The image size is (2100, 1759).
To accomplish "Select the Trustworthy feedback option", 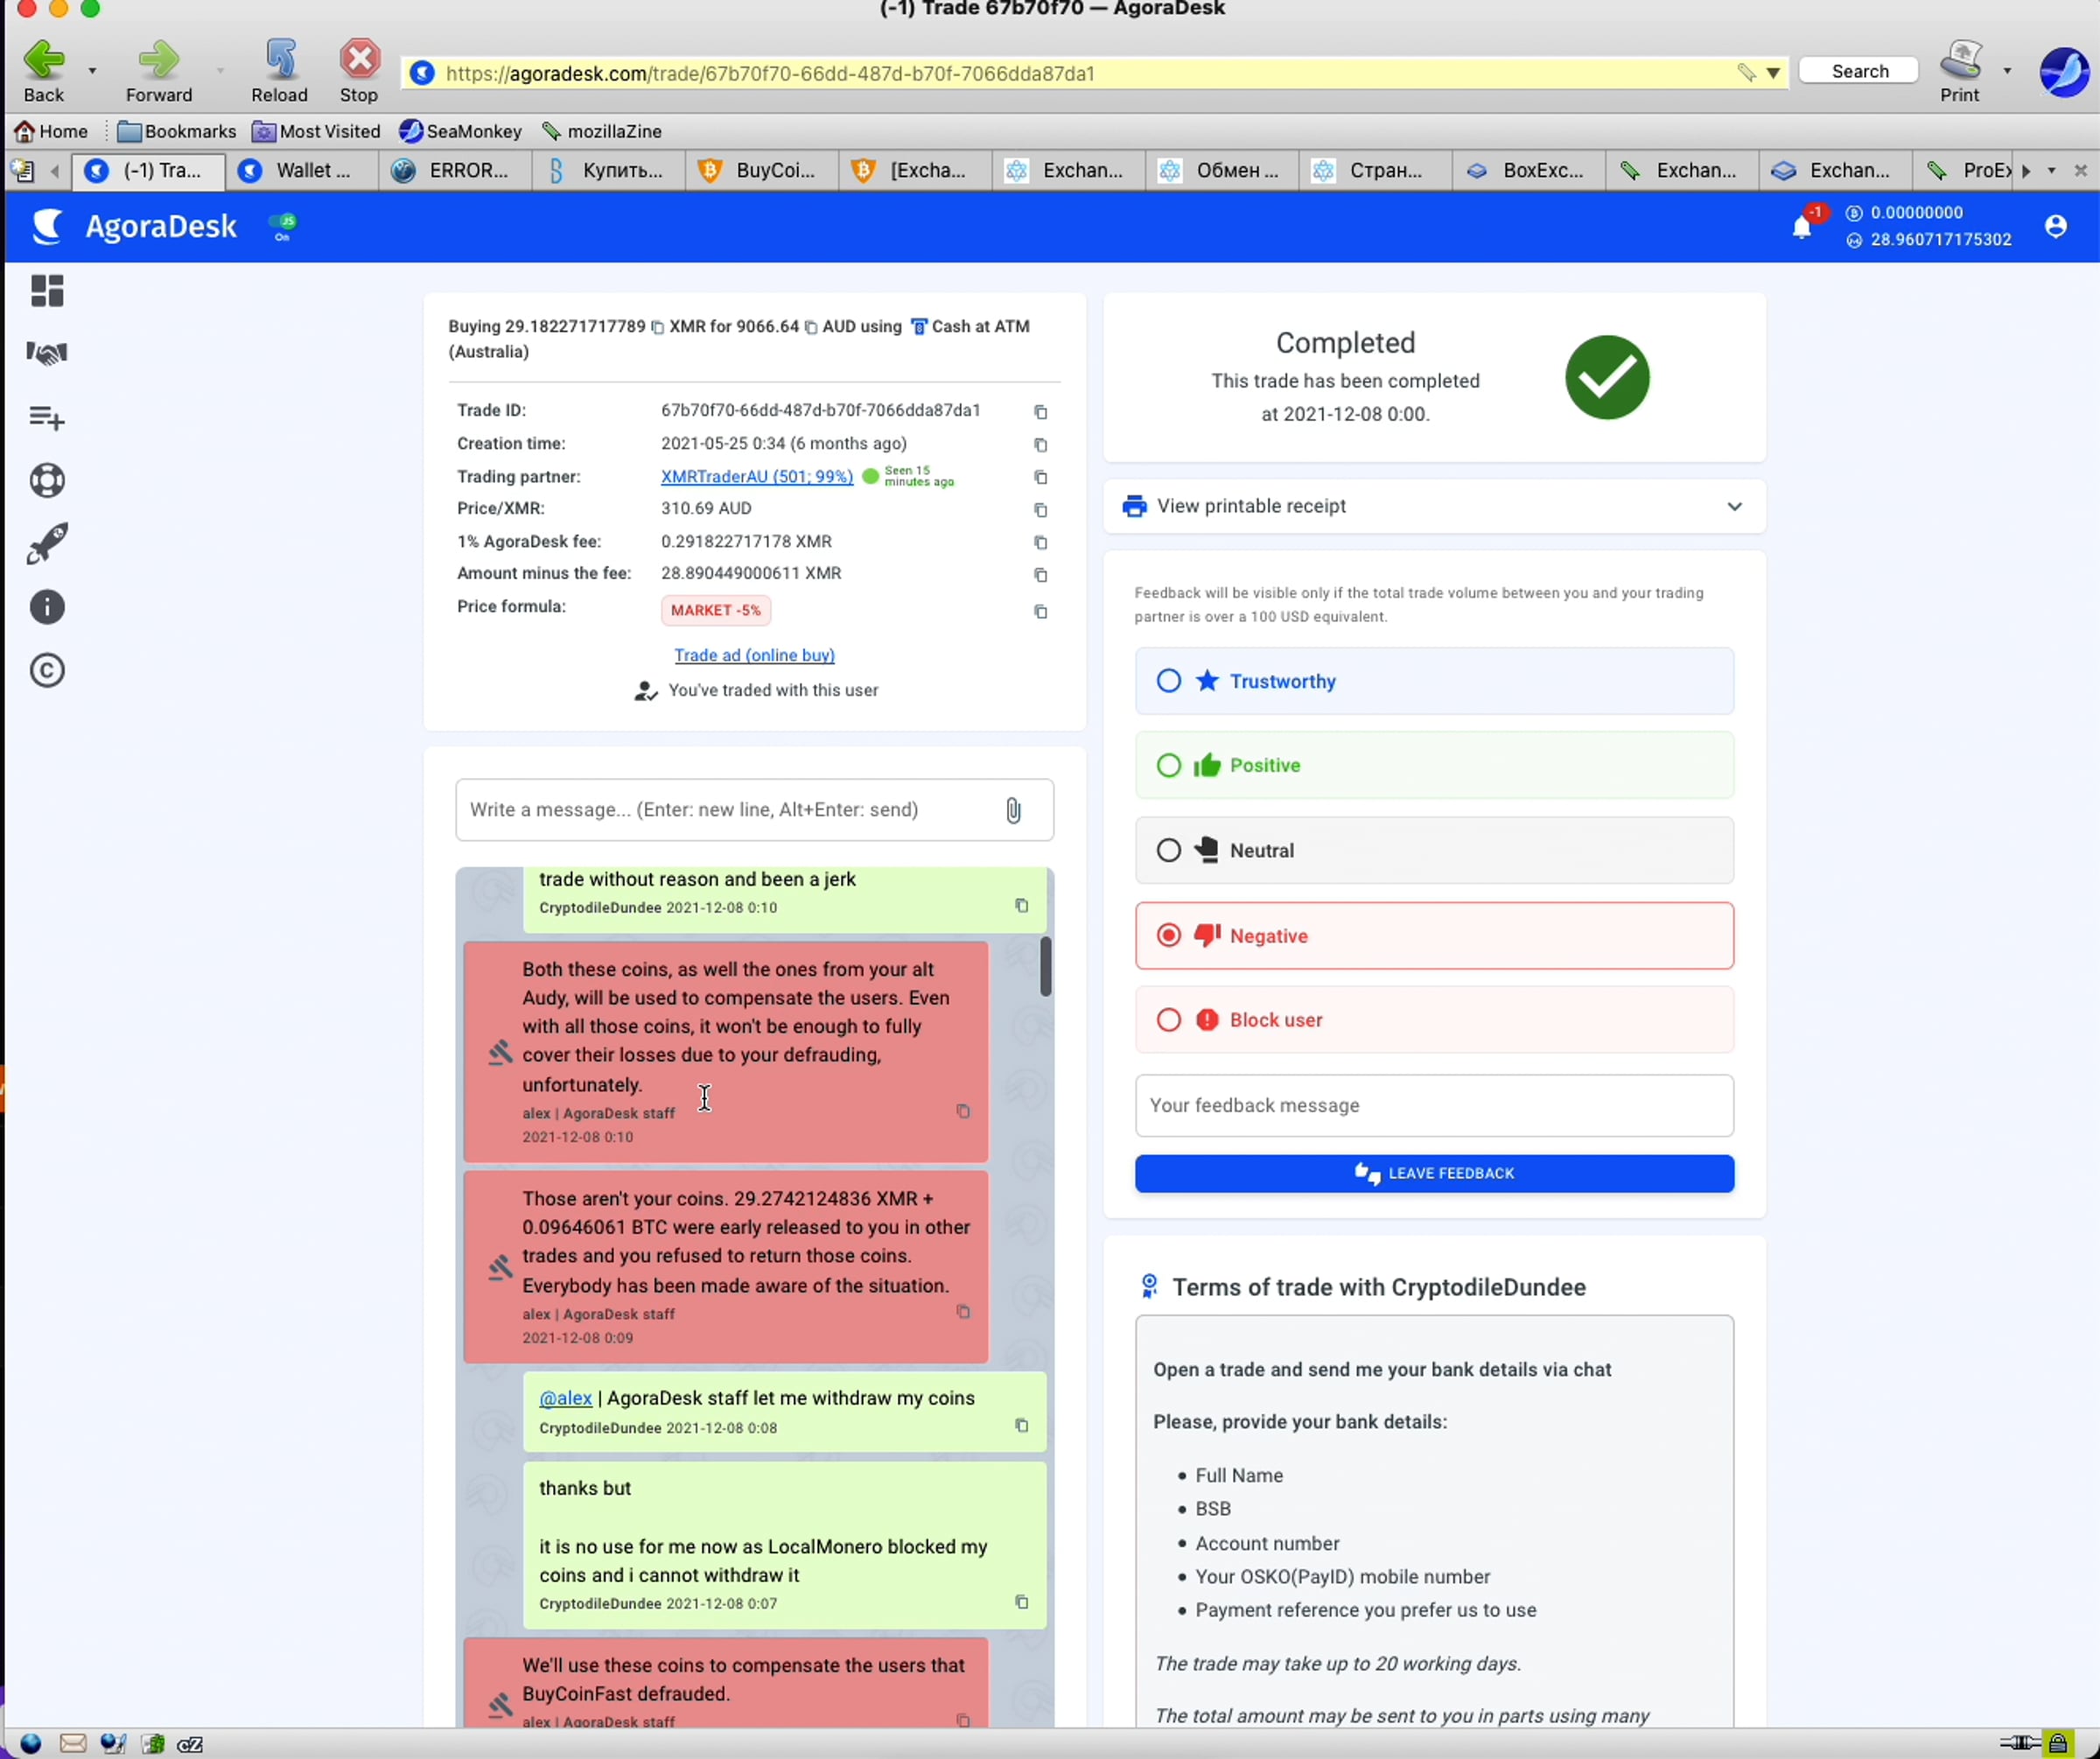I will tap(1168, 681).
